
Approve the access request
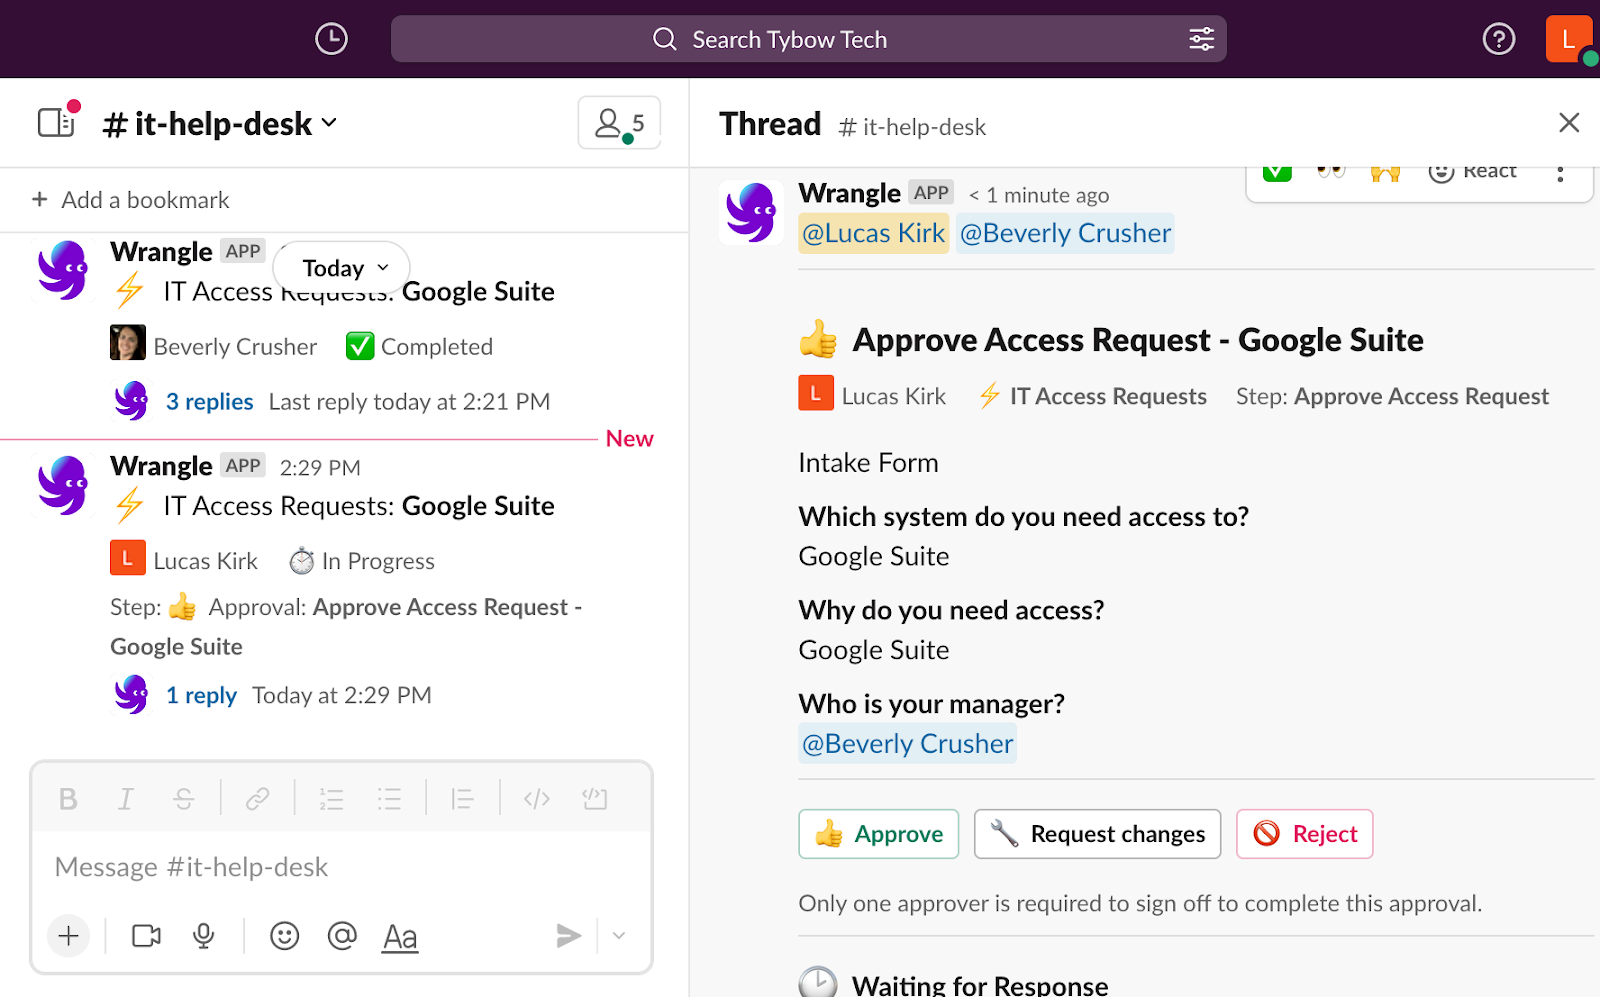click(878, 834)
